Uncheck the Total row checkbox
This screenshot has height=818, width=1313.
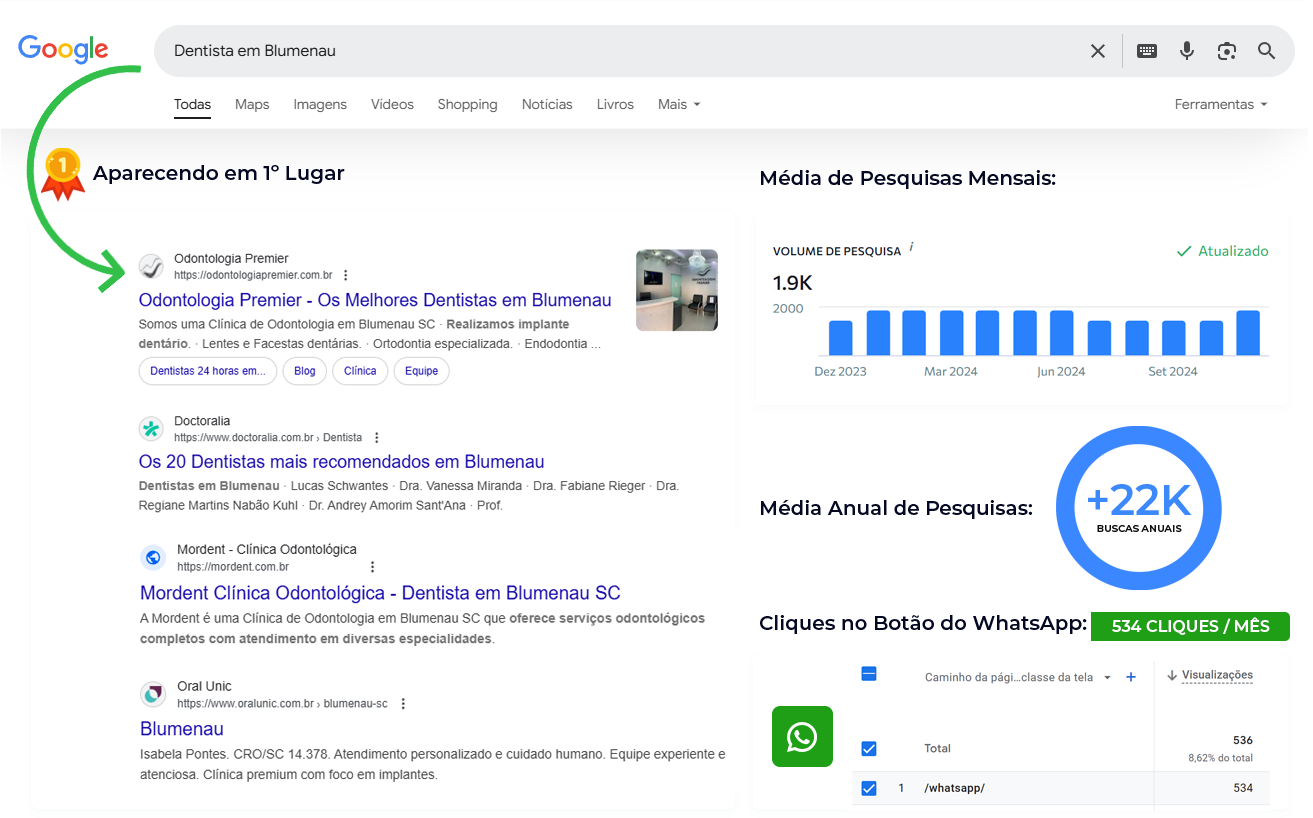coord(869,748)
